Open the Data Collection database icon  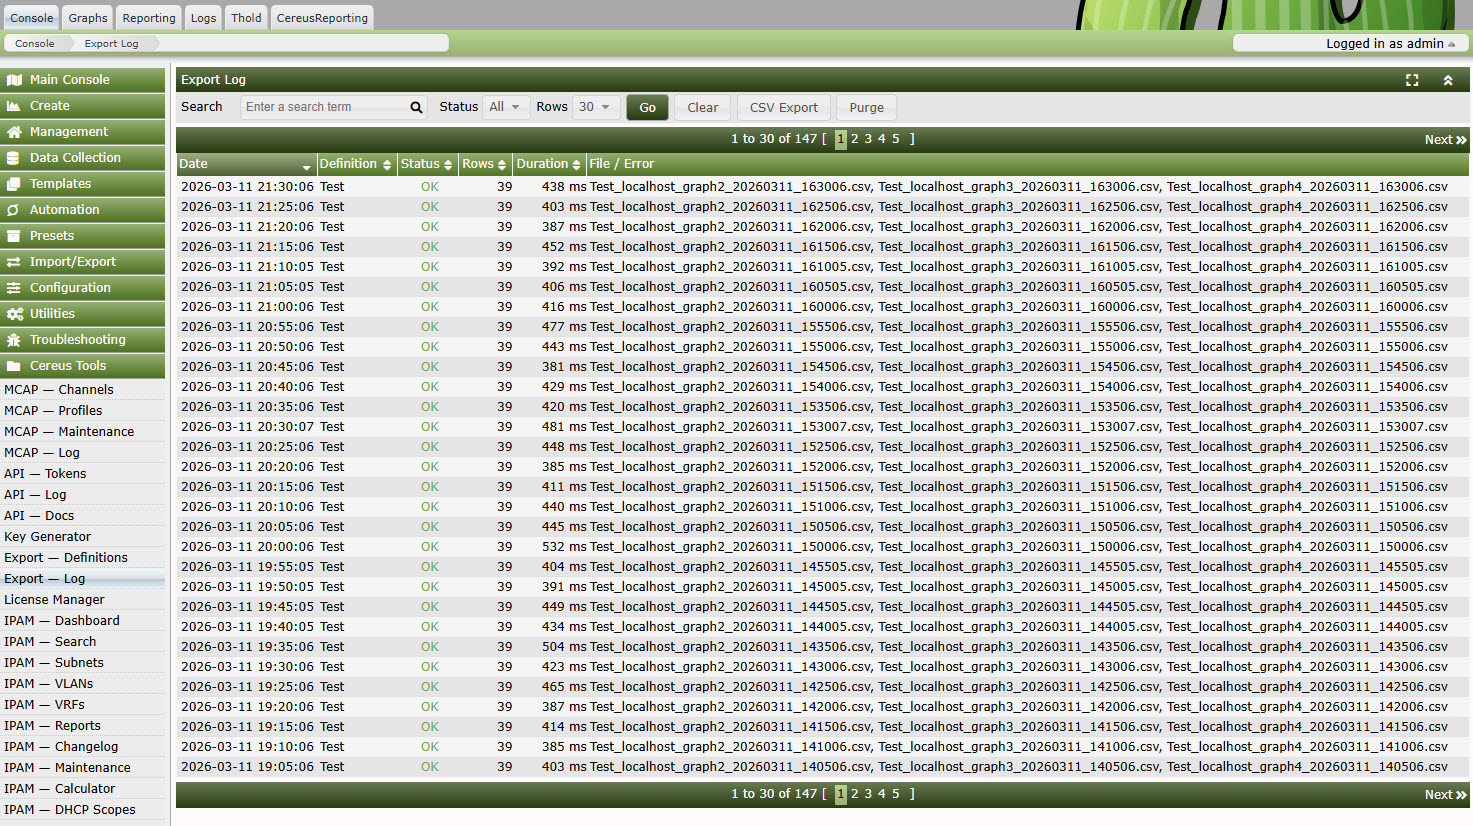tap(14, 157)
